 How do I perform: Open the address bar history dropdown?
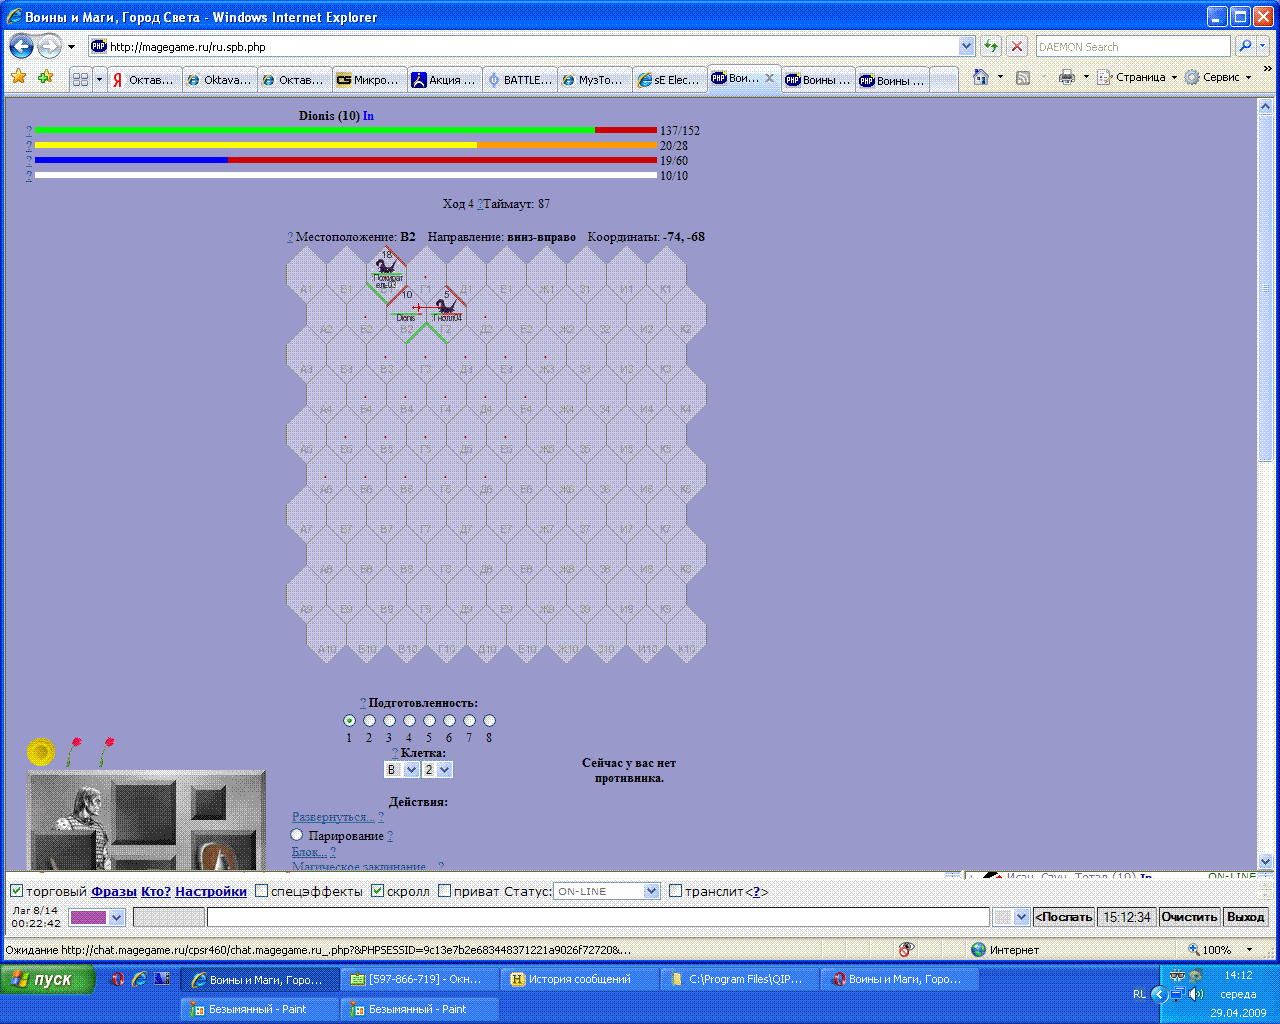coord(966,46)
